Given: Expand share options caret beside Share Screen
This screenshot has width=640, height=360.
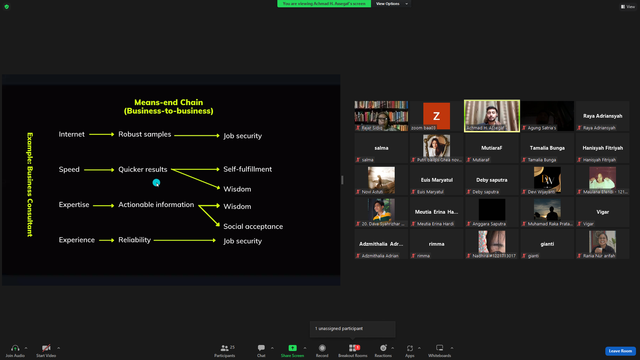Looking at the screenshot, I should coord(305,348).
